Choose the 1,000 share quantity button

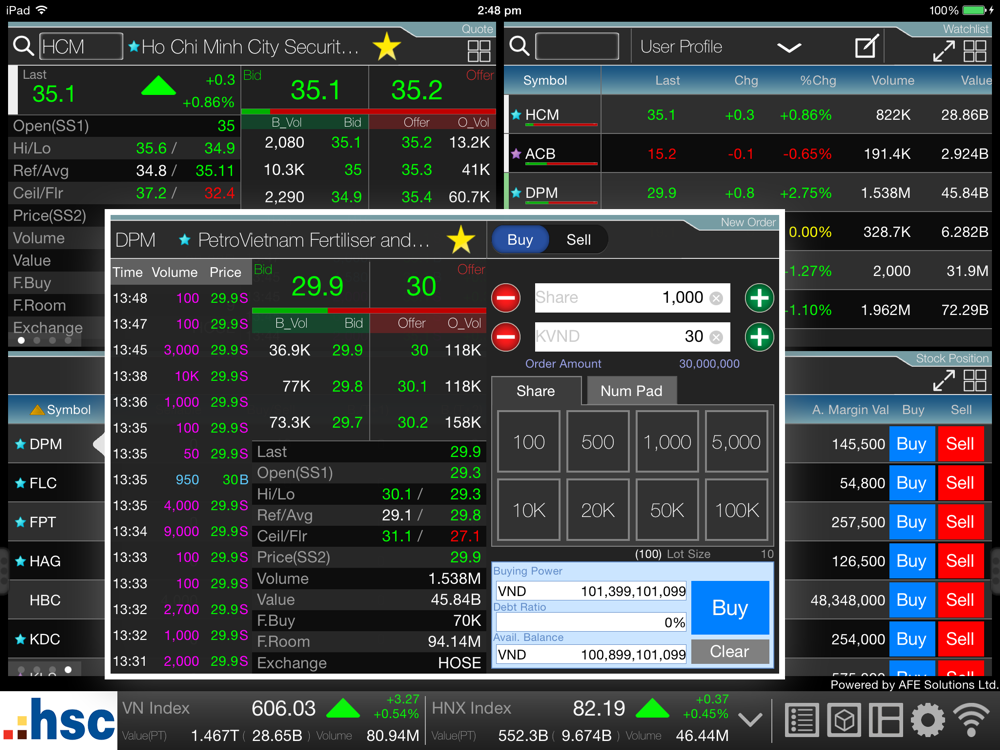coord(667,442)
